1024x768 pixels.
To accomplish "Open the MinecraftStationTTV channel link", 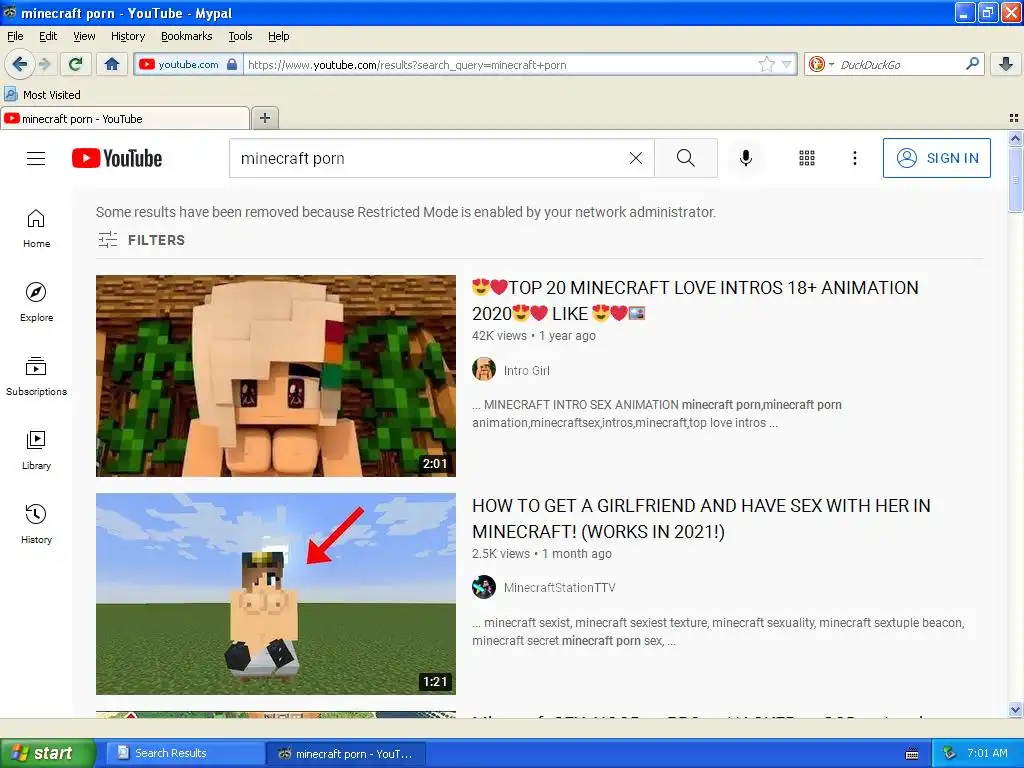I will (559, 587).
